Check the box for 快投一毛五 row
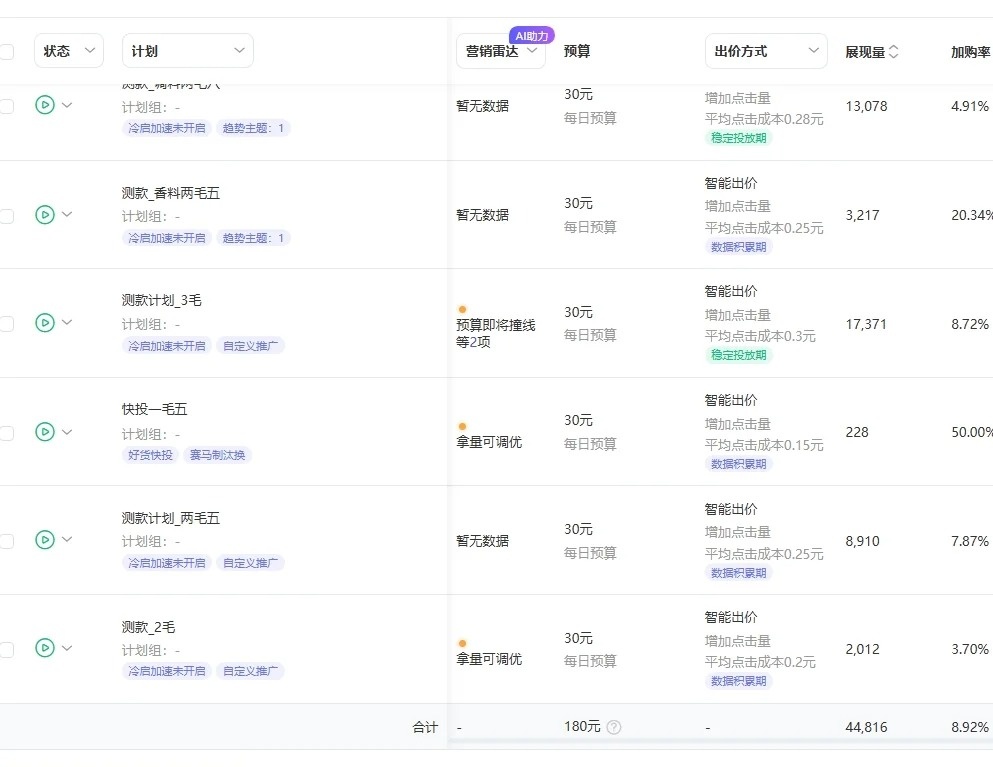 click(6, 433)
